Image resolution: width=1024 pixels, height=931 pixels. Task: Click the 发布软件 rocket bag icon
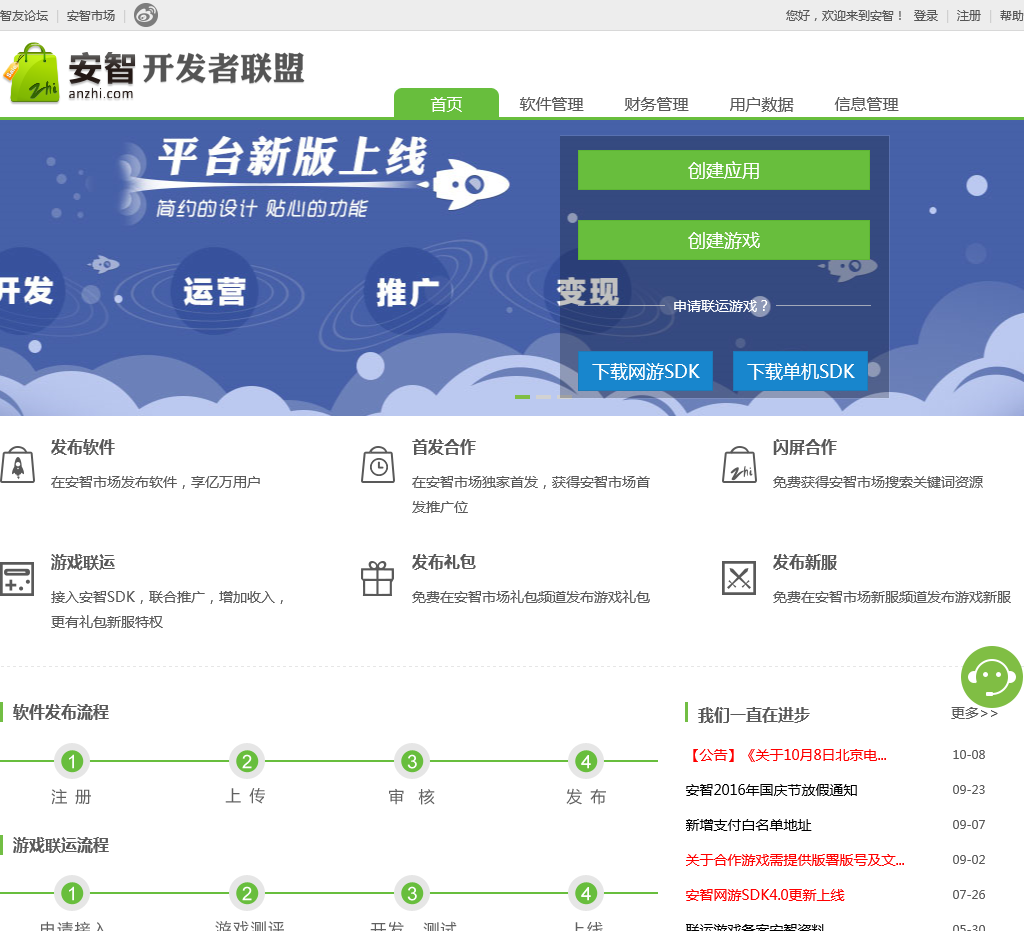pyautogui.click(x=18, y=465)
